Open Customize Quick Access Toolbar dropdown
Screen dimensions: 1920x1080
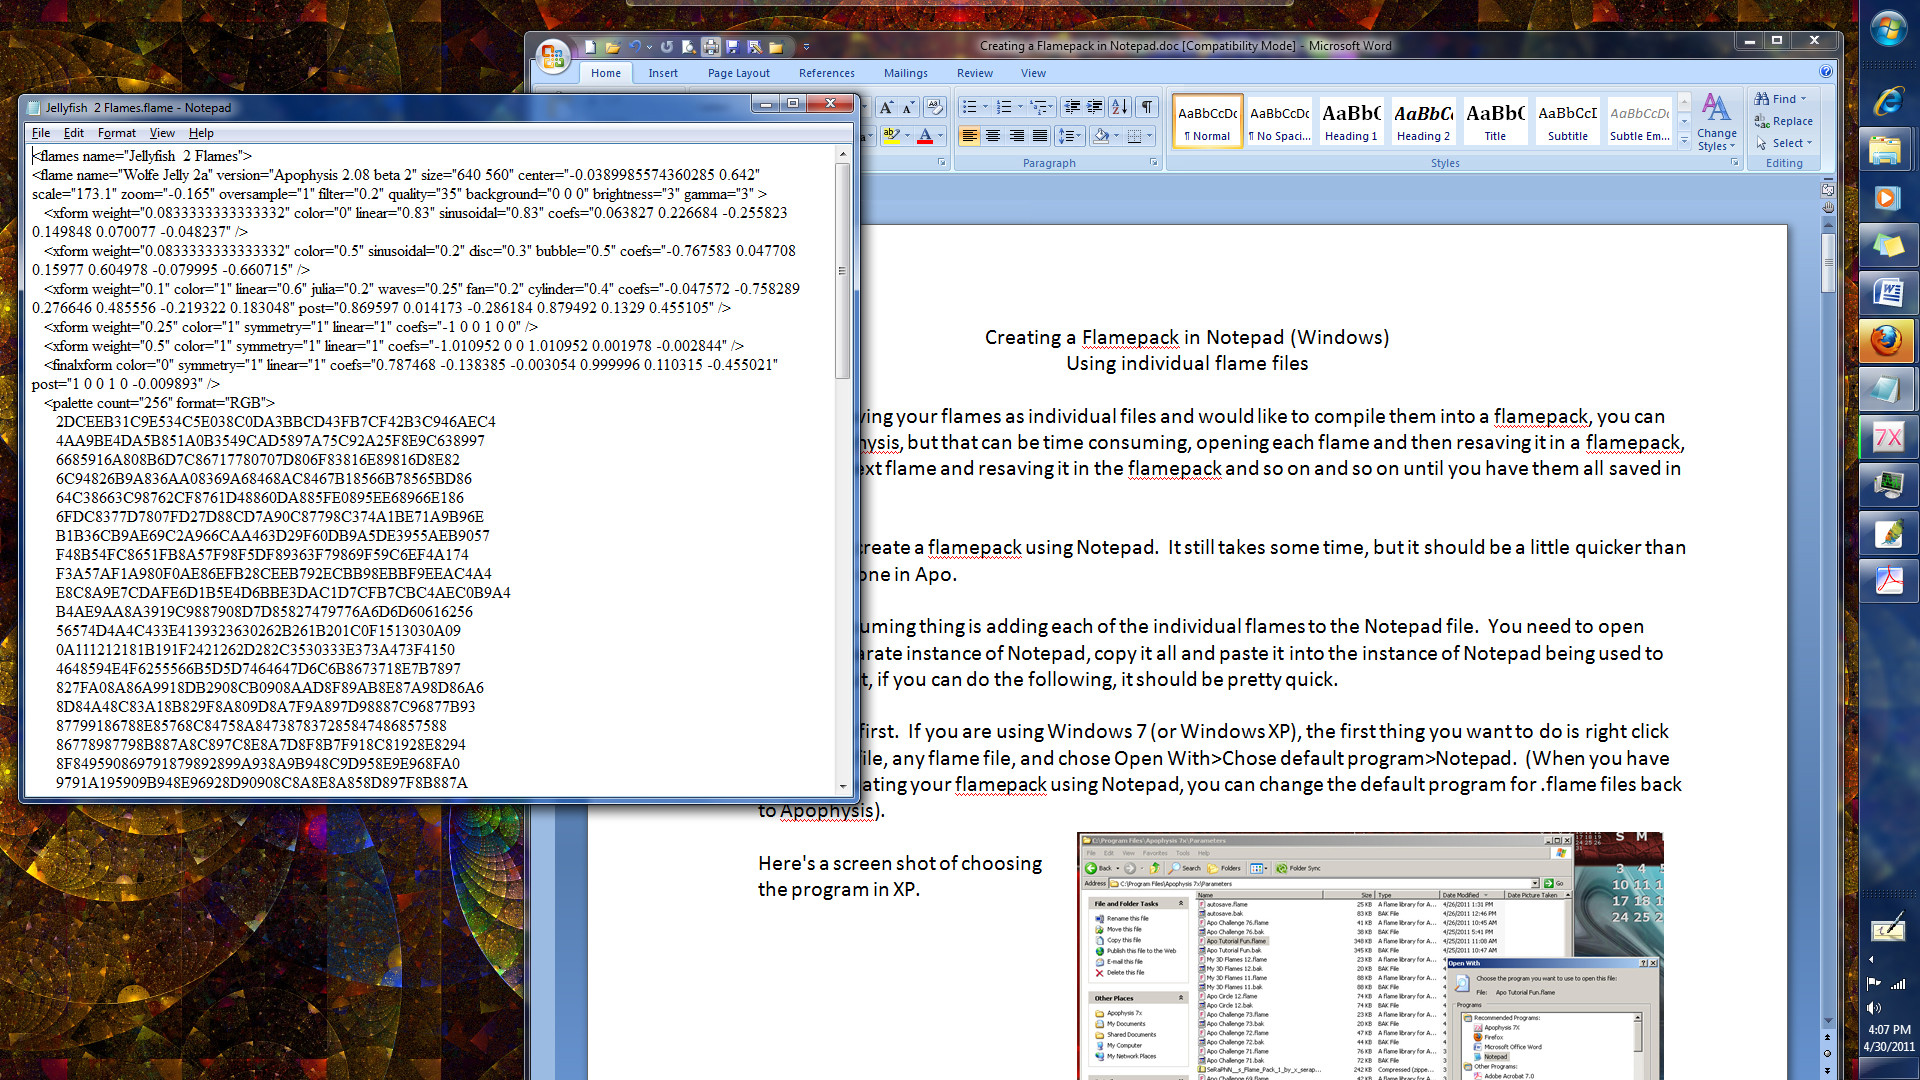click(806, 47)
